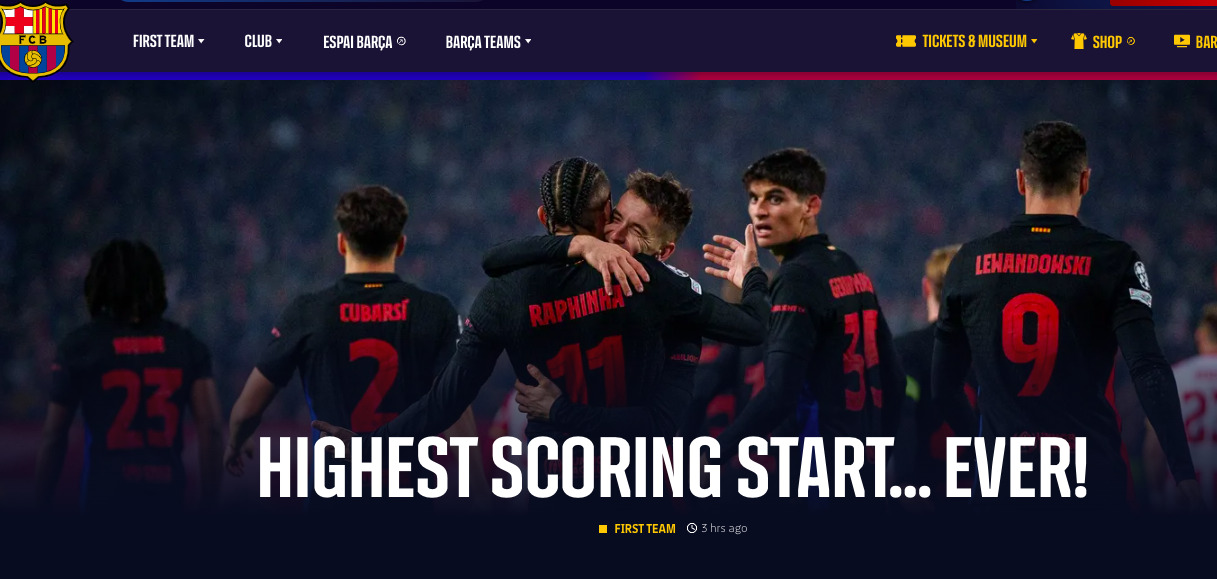The width and height of the screenshot is (1217, 579).
Task: Click the yellow square marker before First Team tag
Action: (x=603, y=529)
